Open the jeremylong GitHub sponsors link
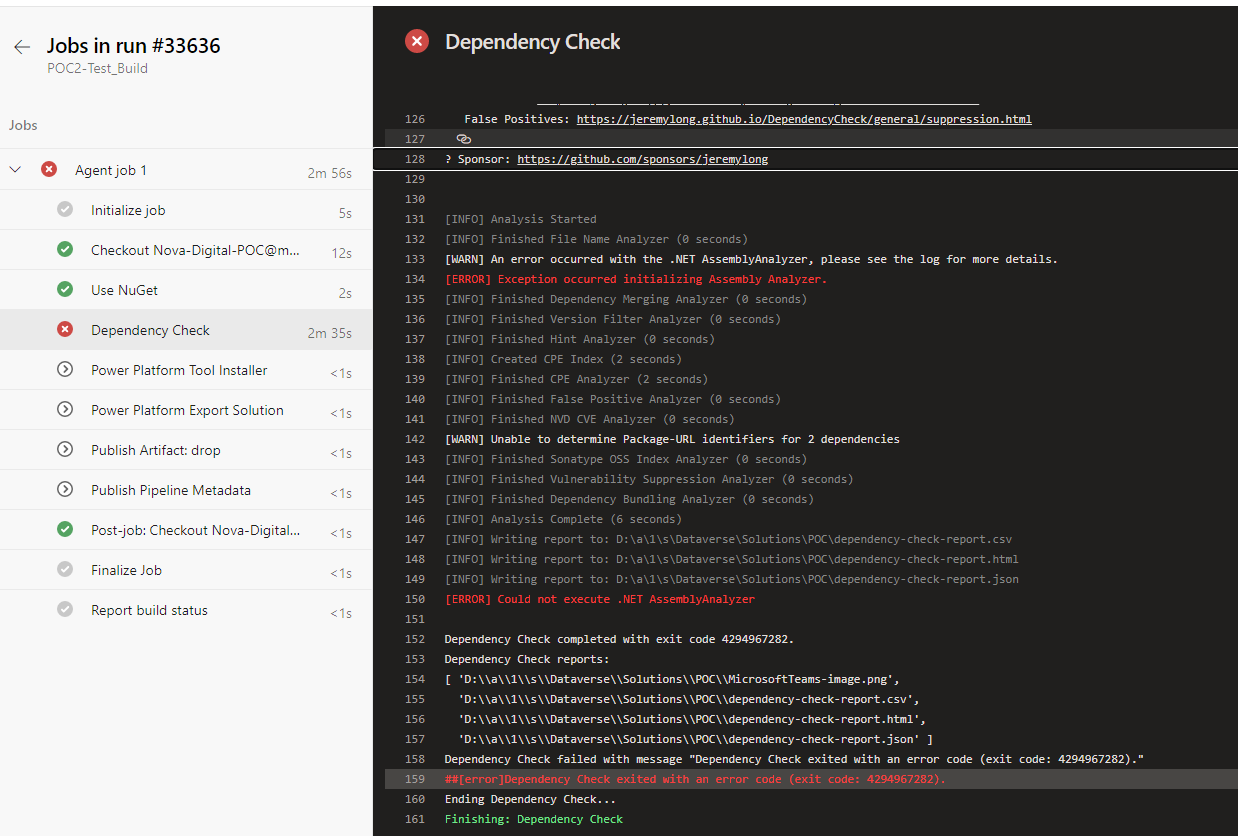 [642, 158]
